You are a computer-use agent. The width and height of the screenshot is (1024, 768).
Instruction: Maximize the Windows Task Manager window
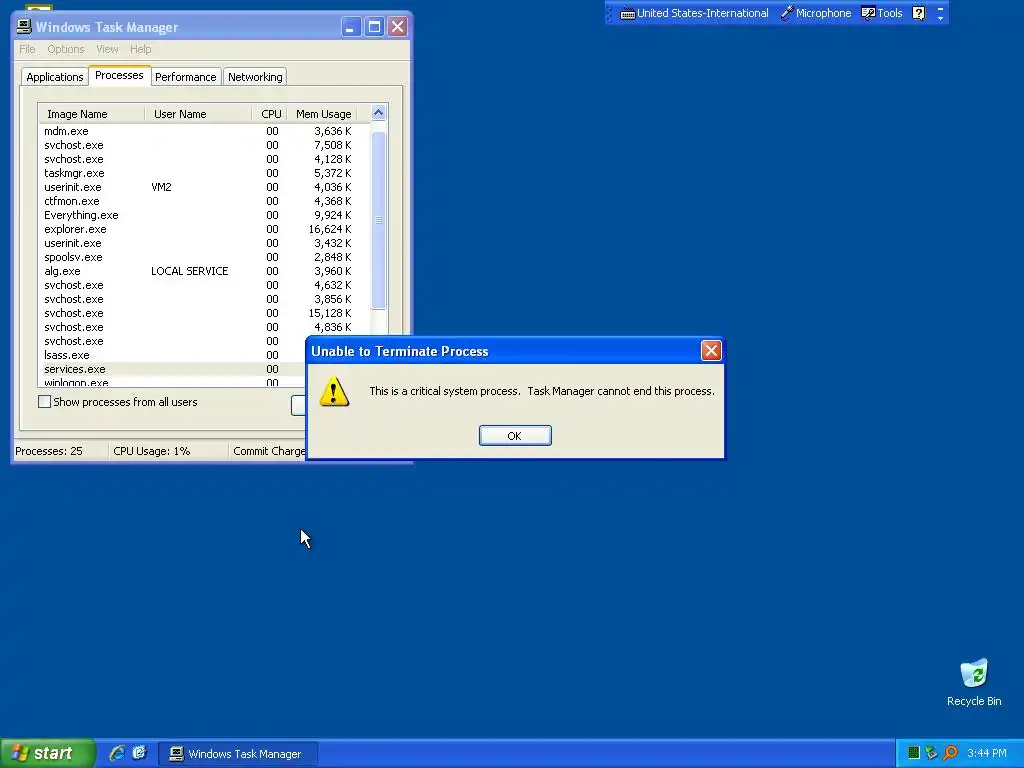pos(374,27)
